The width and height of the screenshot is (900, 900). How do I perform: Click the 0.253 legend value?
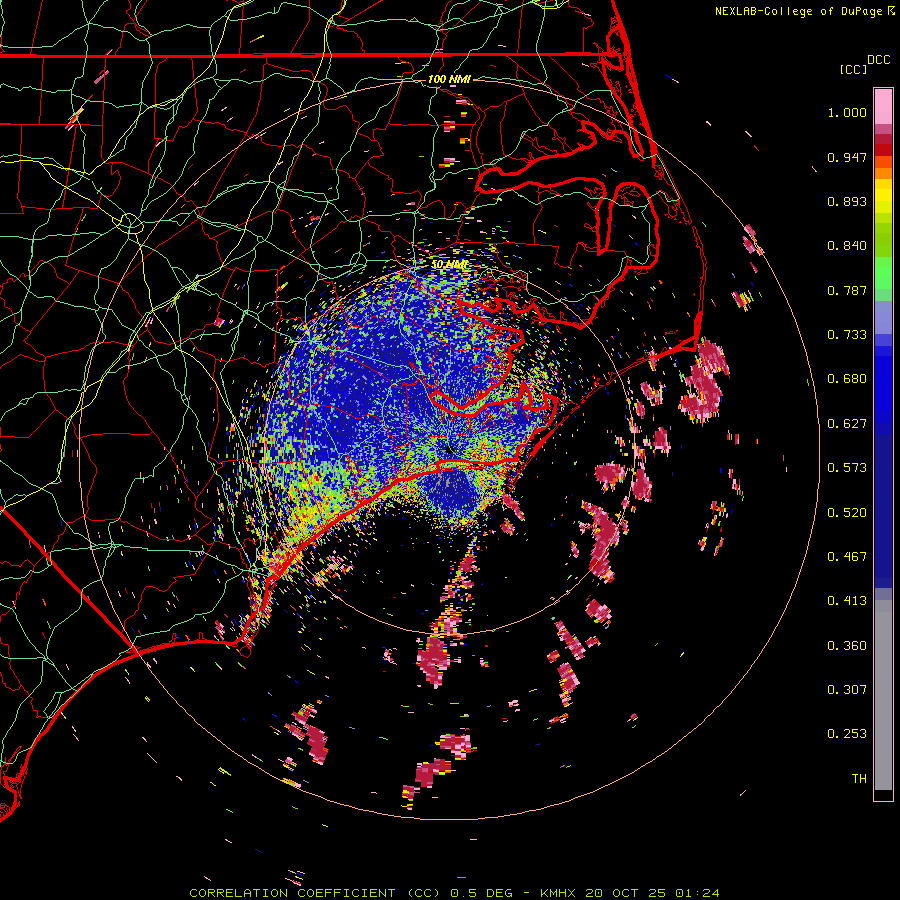(x=847, y=734)
